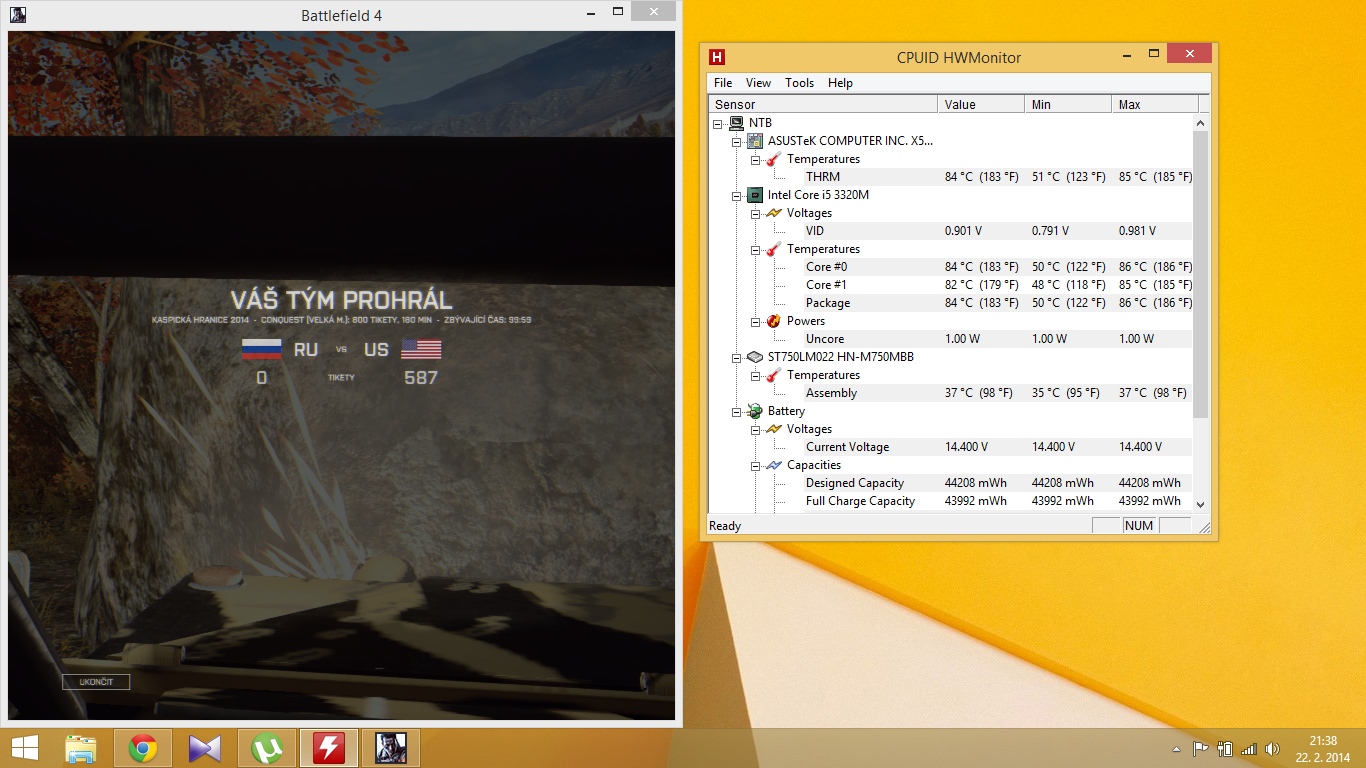Click the thermometer icon for Intel Core Temperatures

point(774,249)
